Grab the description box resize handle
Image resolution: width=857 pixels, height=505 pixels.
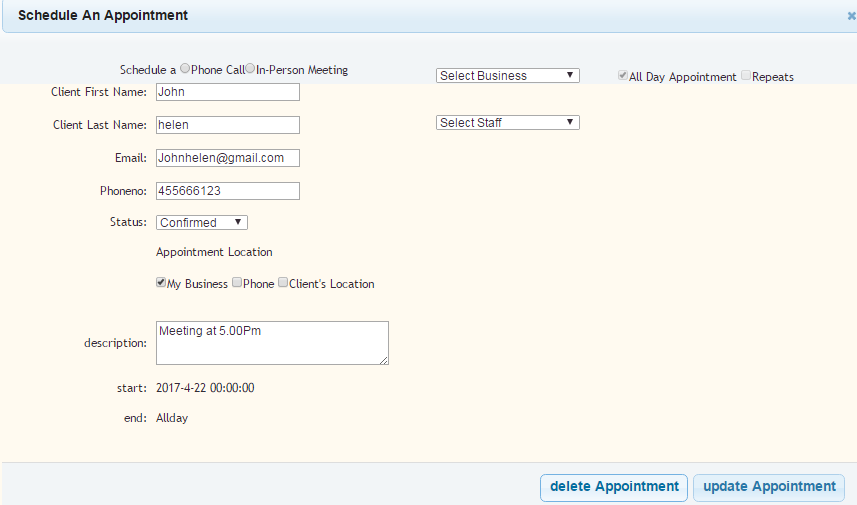click(x=384, y=360)
